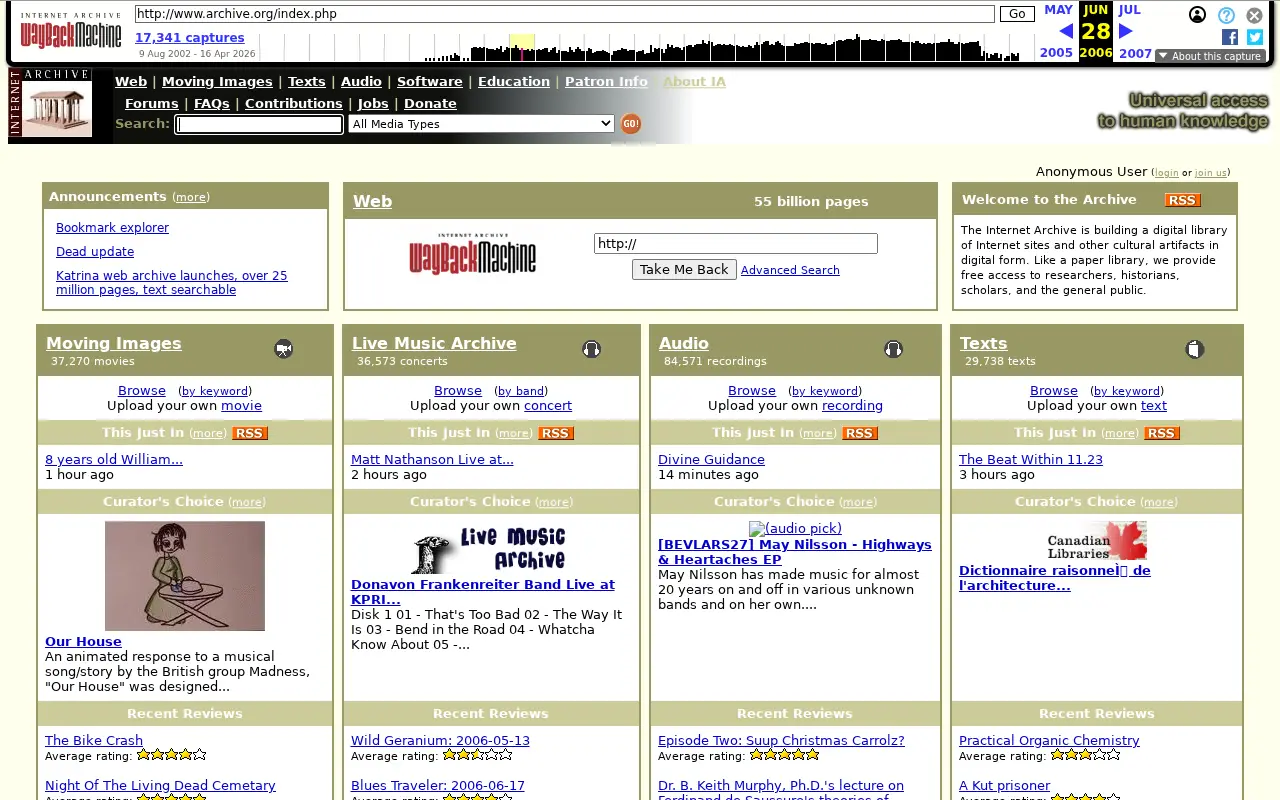Screen dimensions: 1280x800
Task: Open Katrina web archive announcement link
Action: (x=172, y=283)
